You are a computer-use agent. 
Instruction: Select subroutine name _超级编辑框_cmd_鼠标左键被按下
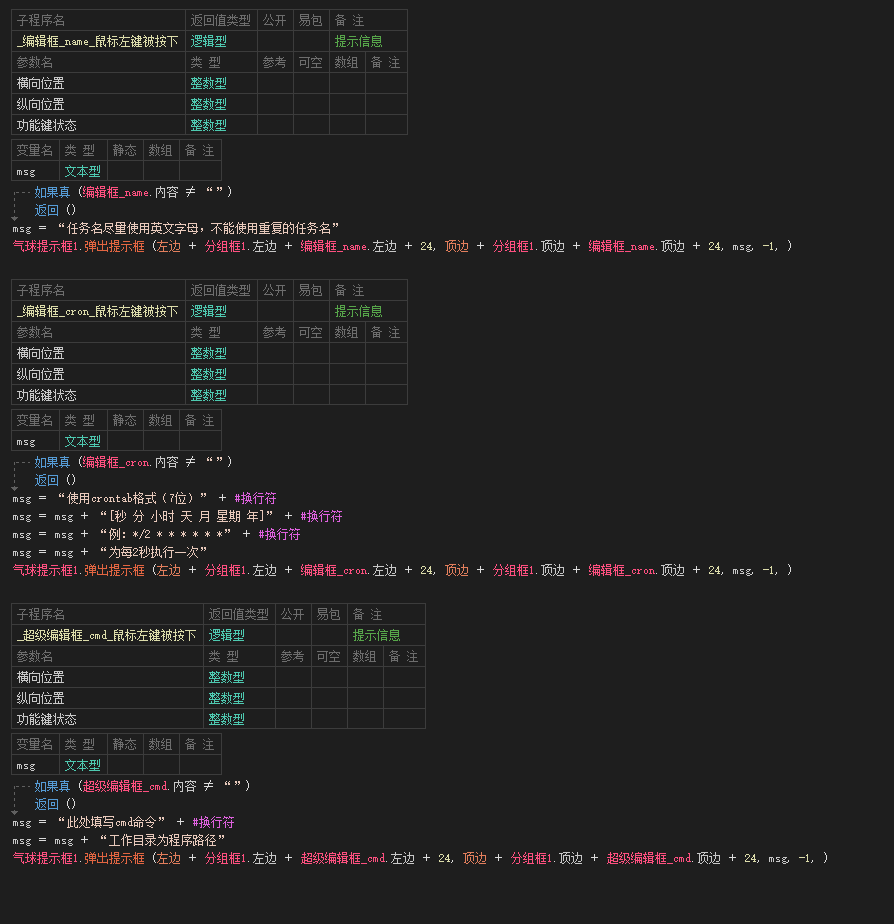pos(106,635)
